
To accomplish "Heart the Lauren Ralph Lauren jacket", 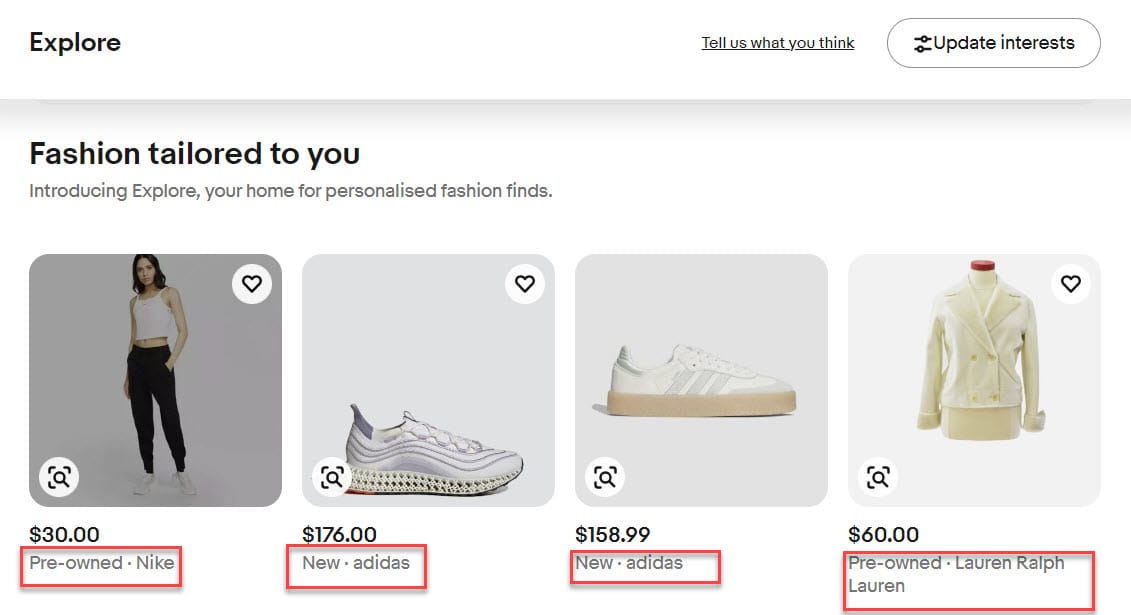I will (x=1070, y=284).
